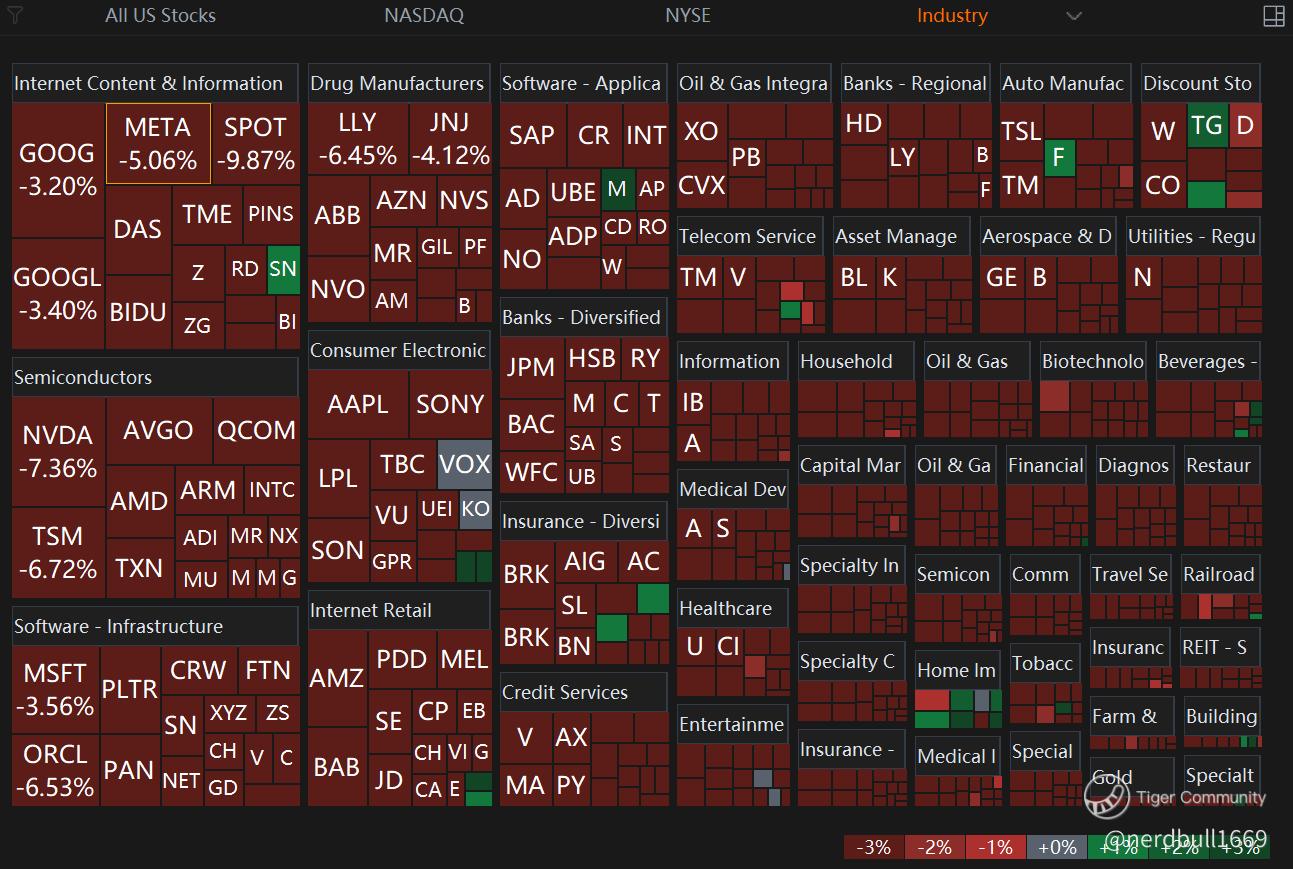Select the PLTR stock tile
The width and height of the screenshot is (1293, 869).
pos(130,689)
